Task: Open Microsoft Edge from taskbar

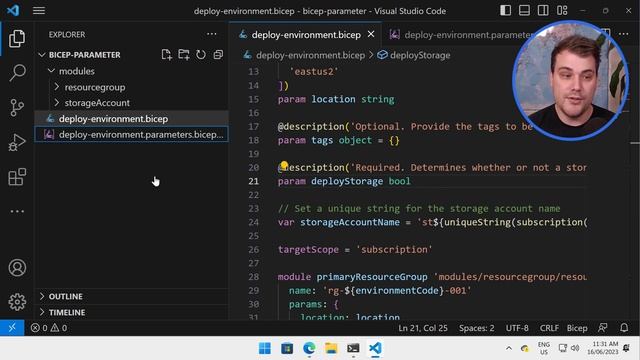Action: click(x=309, y=348)
